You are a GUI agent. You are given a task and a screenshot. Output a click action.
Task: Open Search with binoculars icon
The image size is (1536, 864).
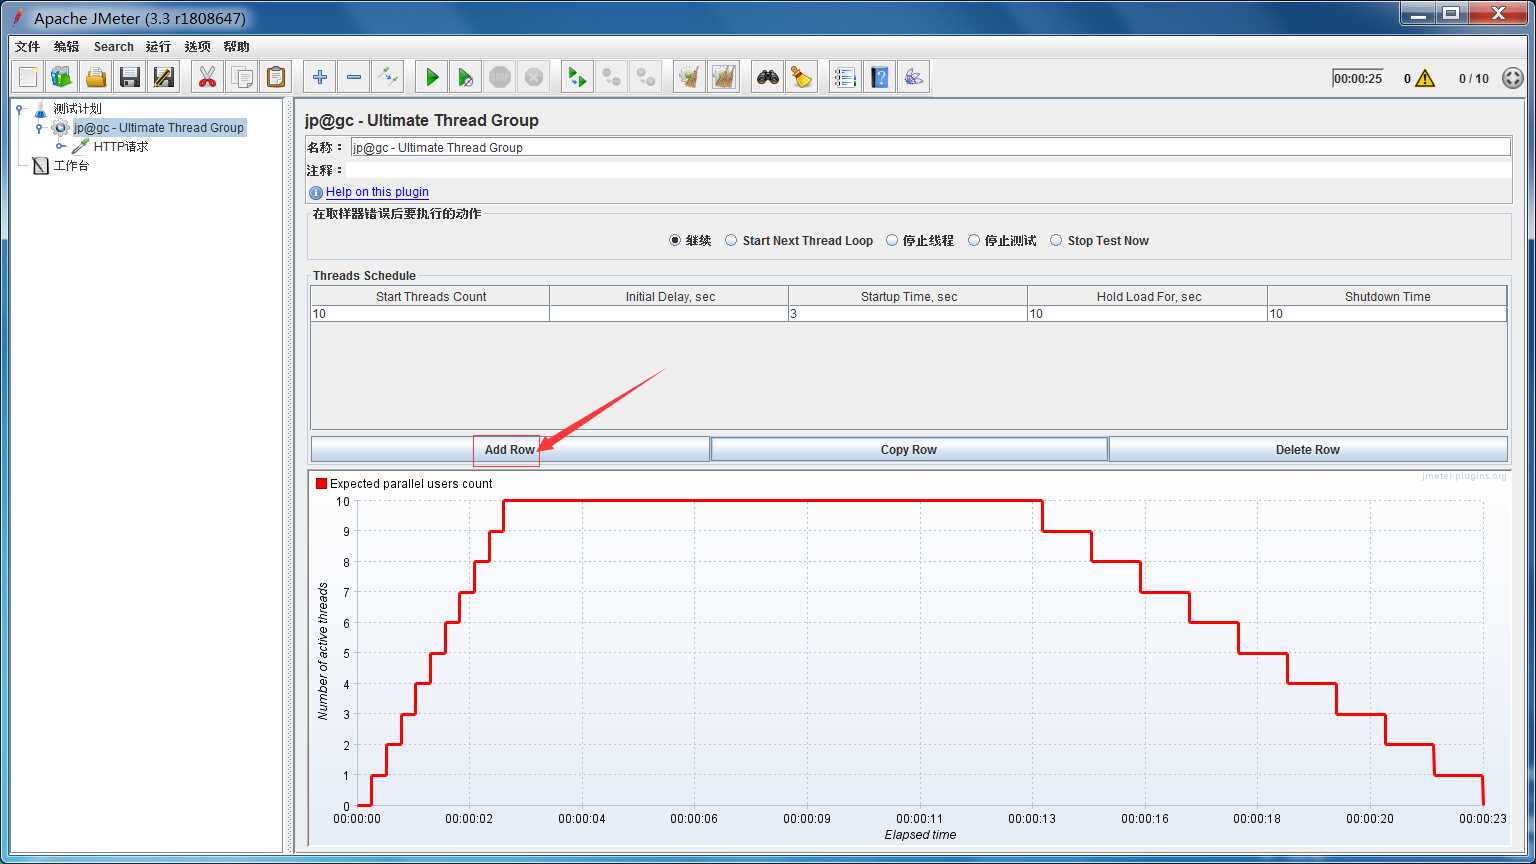pyautogui.click(x=767, y=77)
